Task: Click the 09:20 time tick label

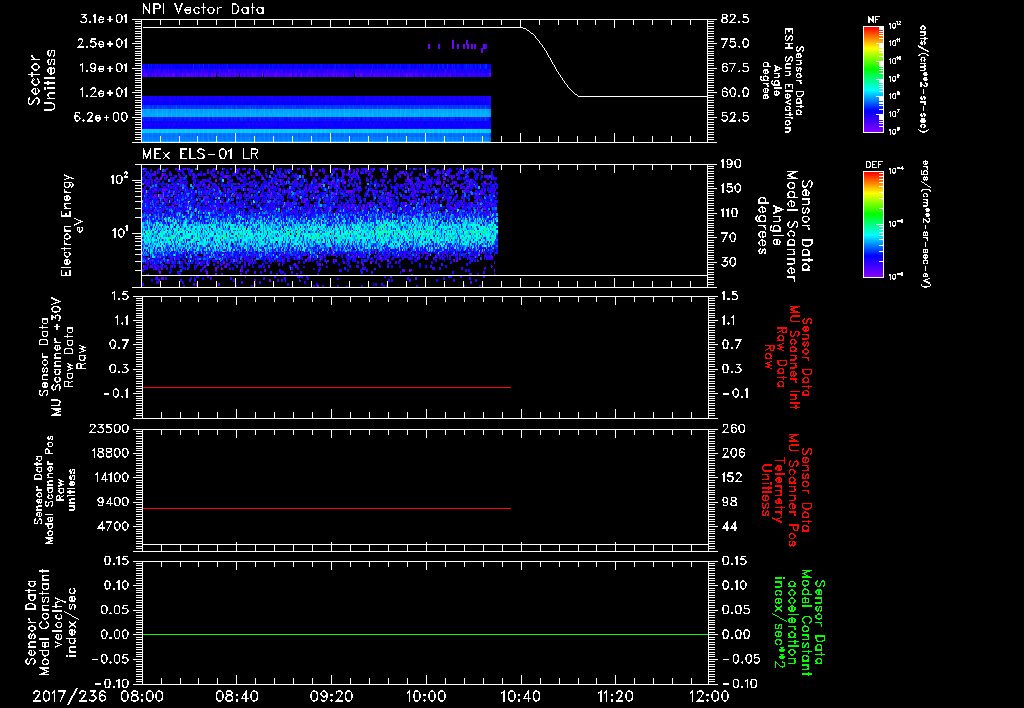Action: pyautogui.click(x=332, y=696)
